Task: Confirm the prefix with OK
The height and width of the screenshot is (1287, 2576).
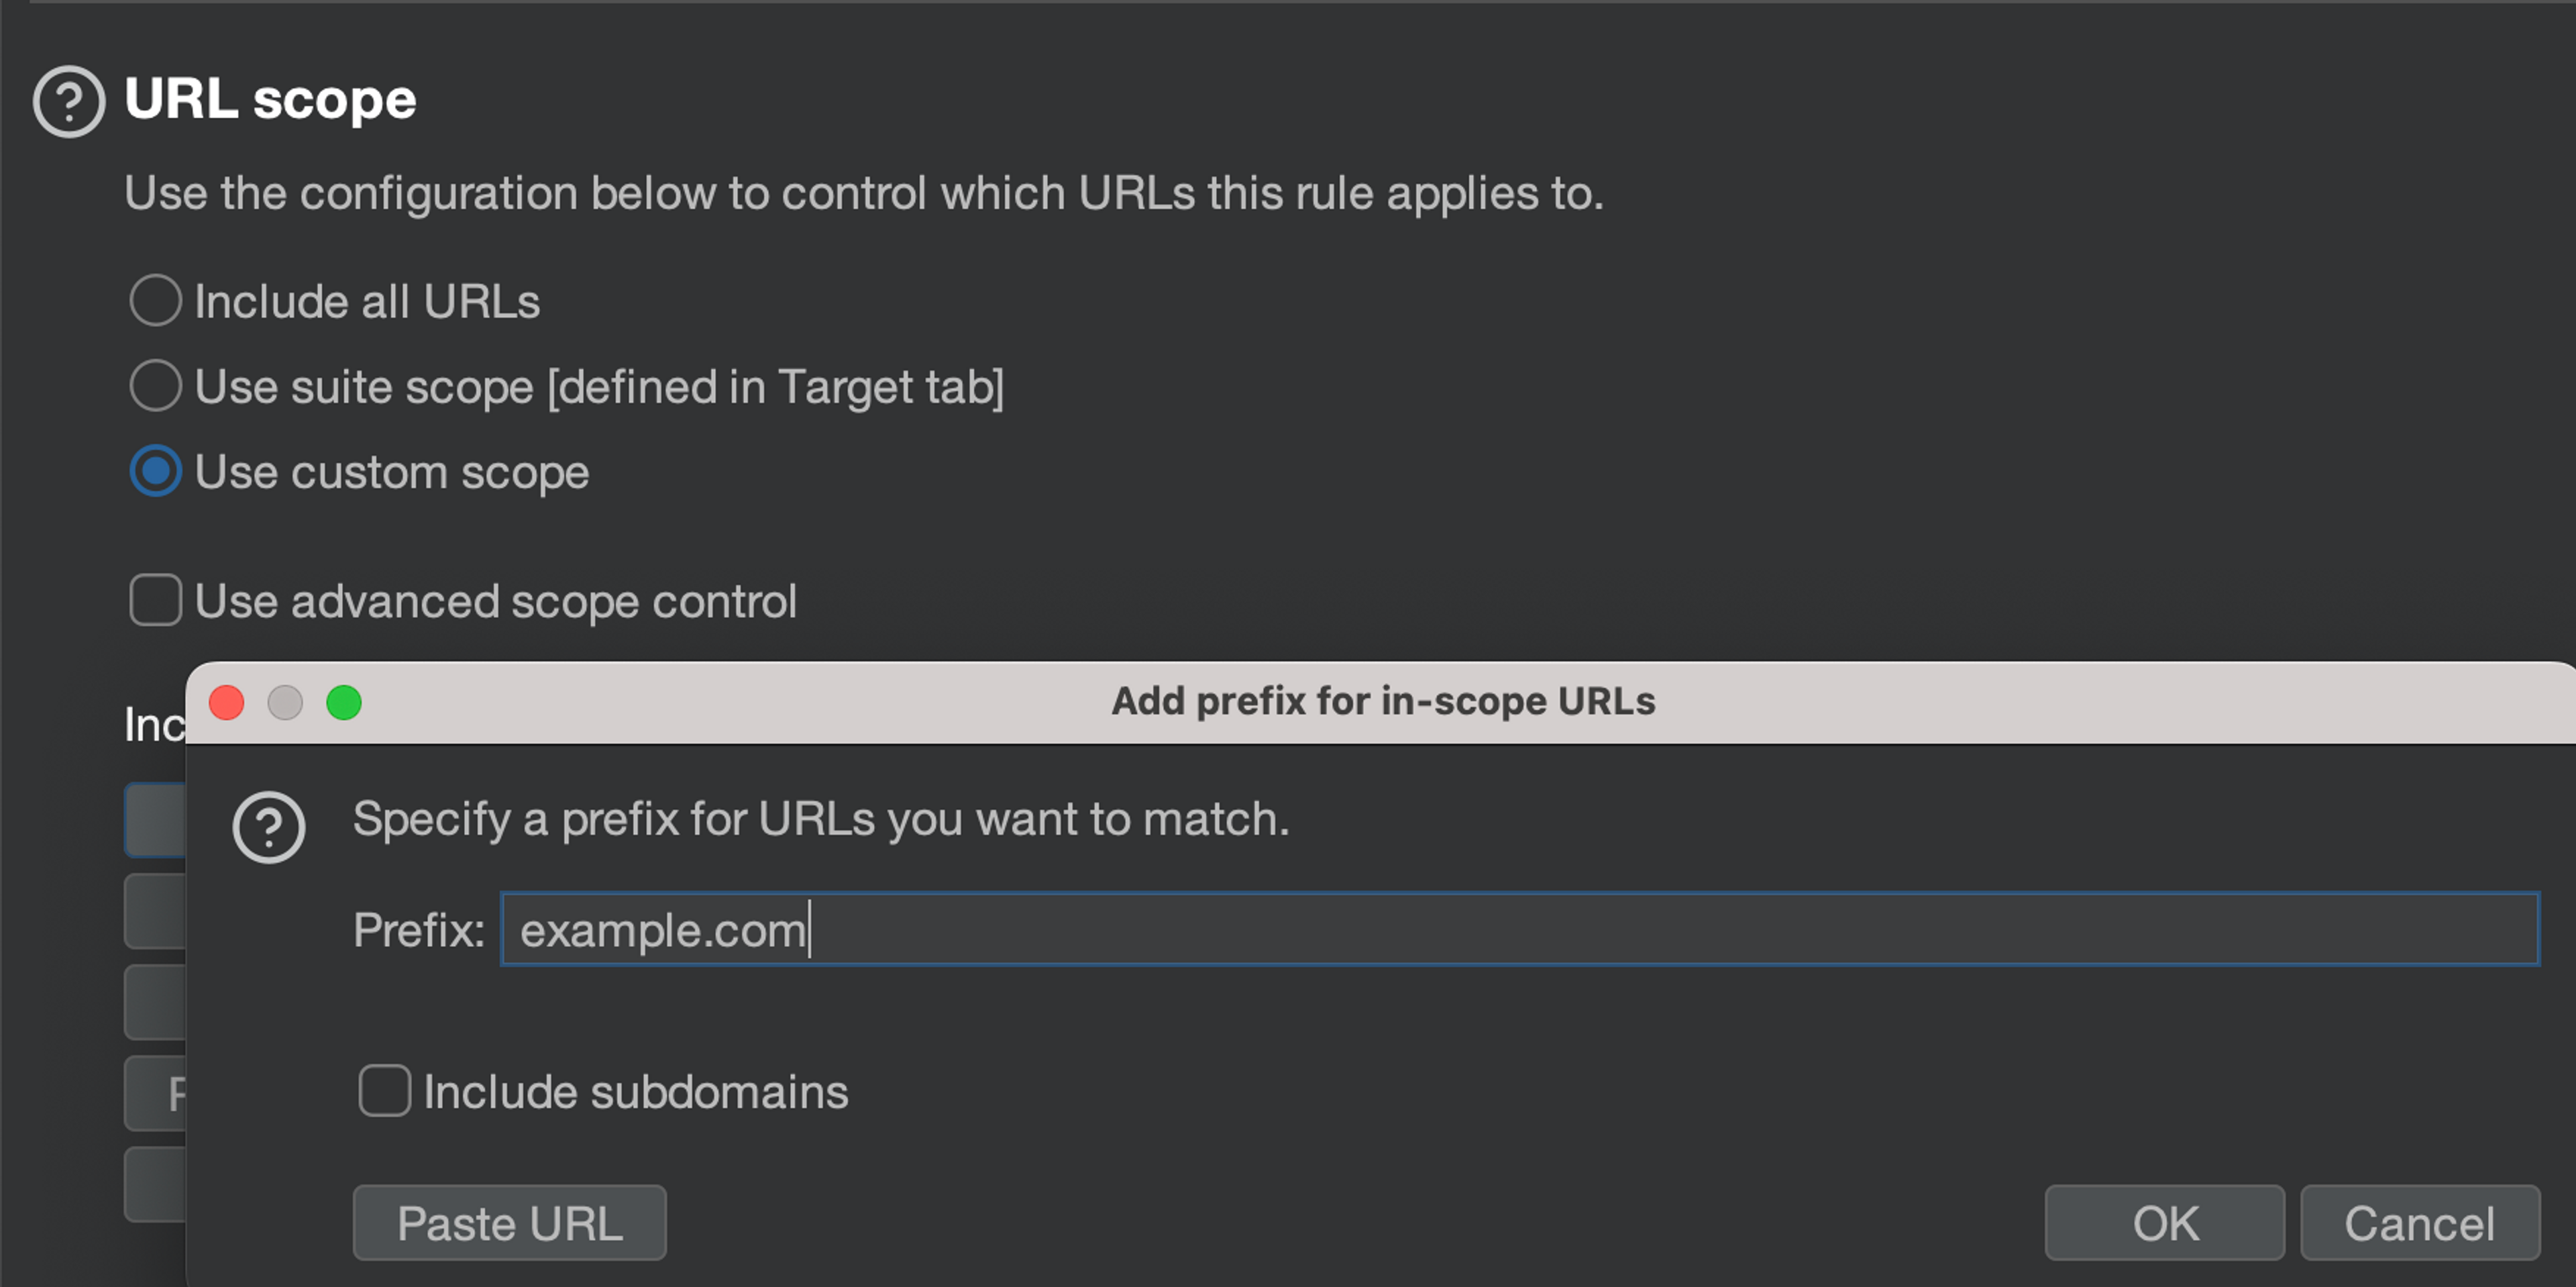Action: point(2164,1222)
